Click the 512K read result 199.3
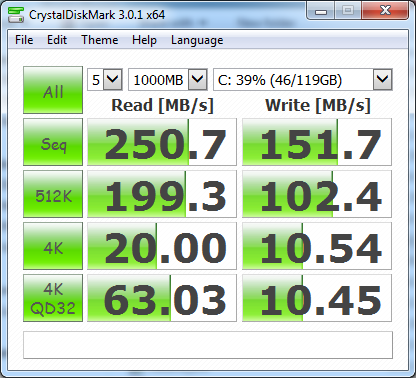Image resolution: width=416 pixels, height=378 pixels. coord(162,194)
